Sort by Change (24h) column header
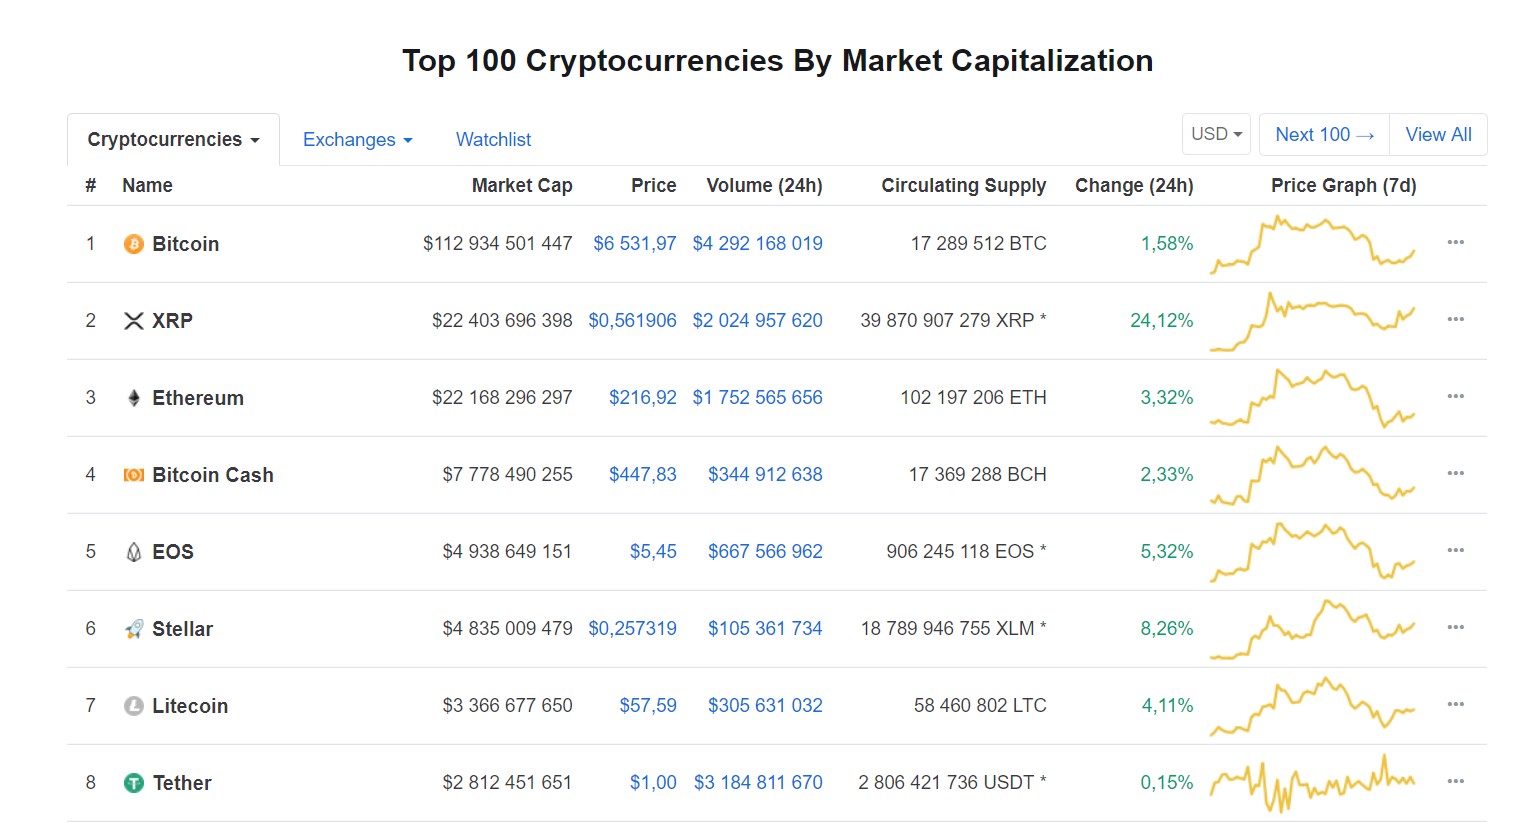This screenshot has width=1518, height=824. click(x=1133, y=186)
